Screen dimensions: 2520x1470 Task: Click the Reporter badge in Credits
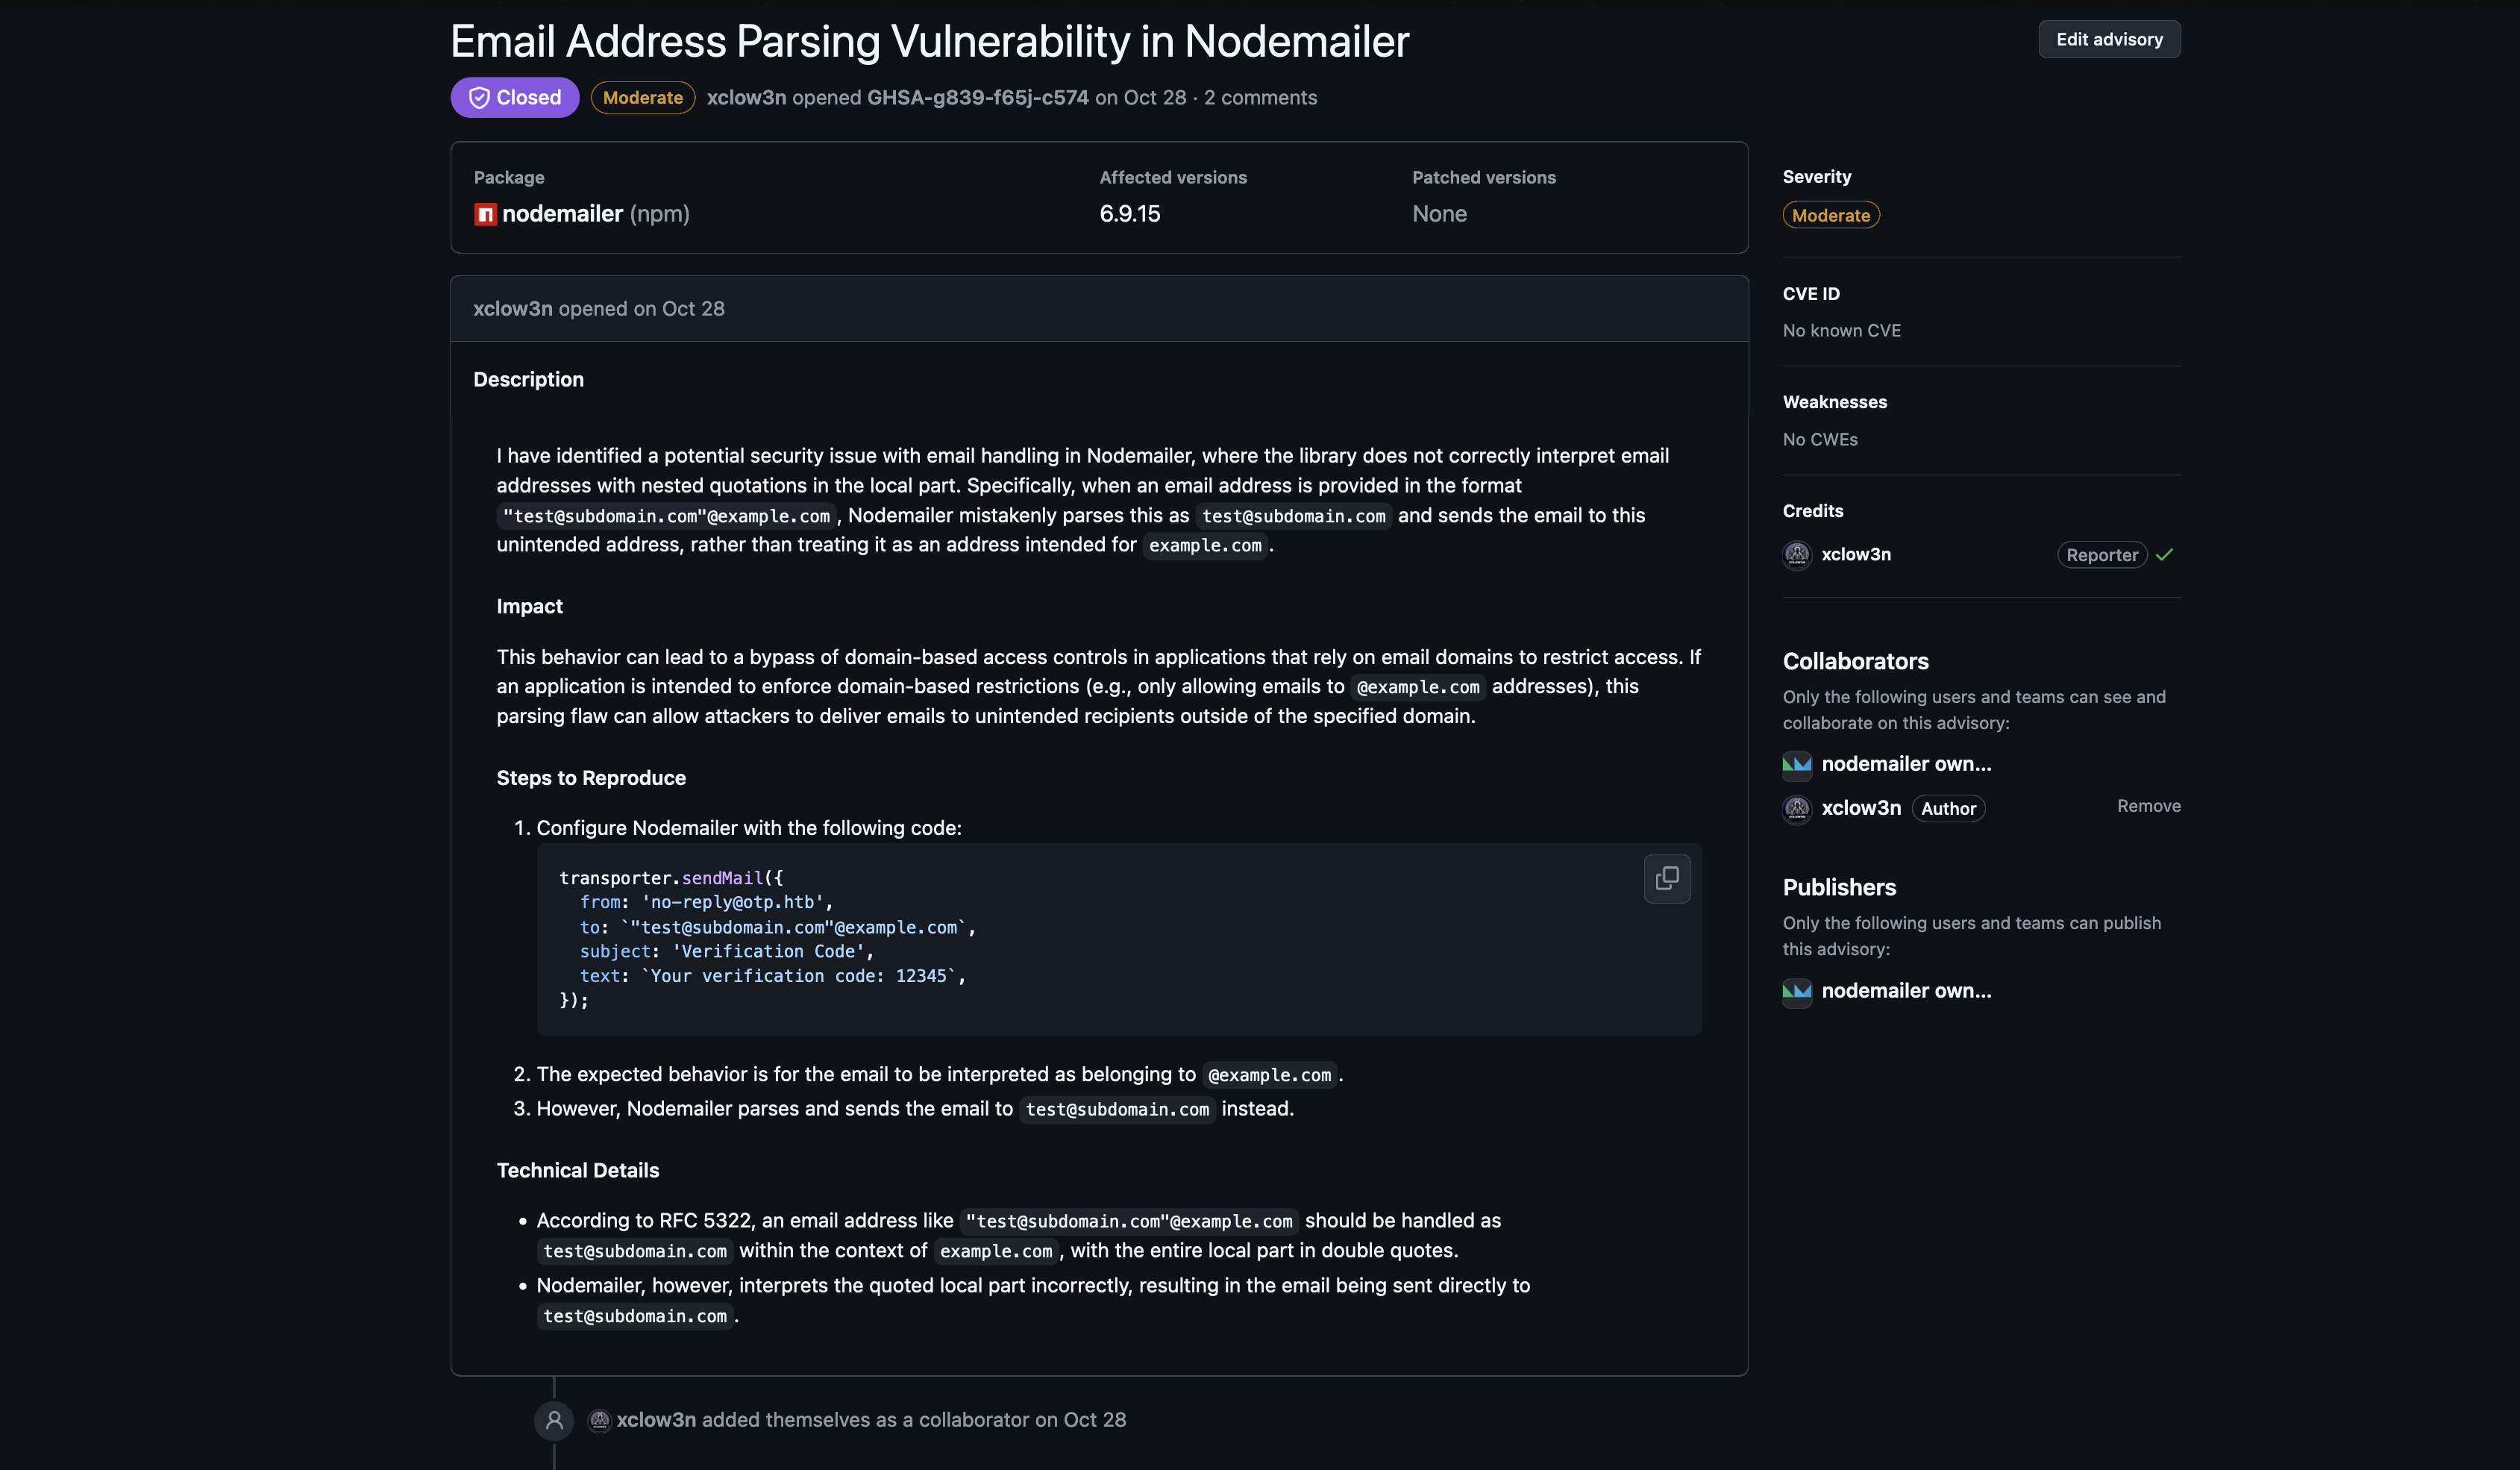(2102, 554)
